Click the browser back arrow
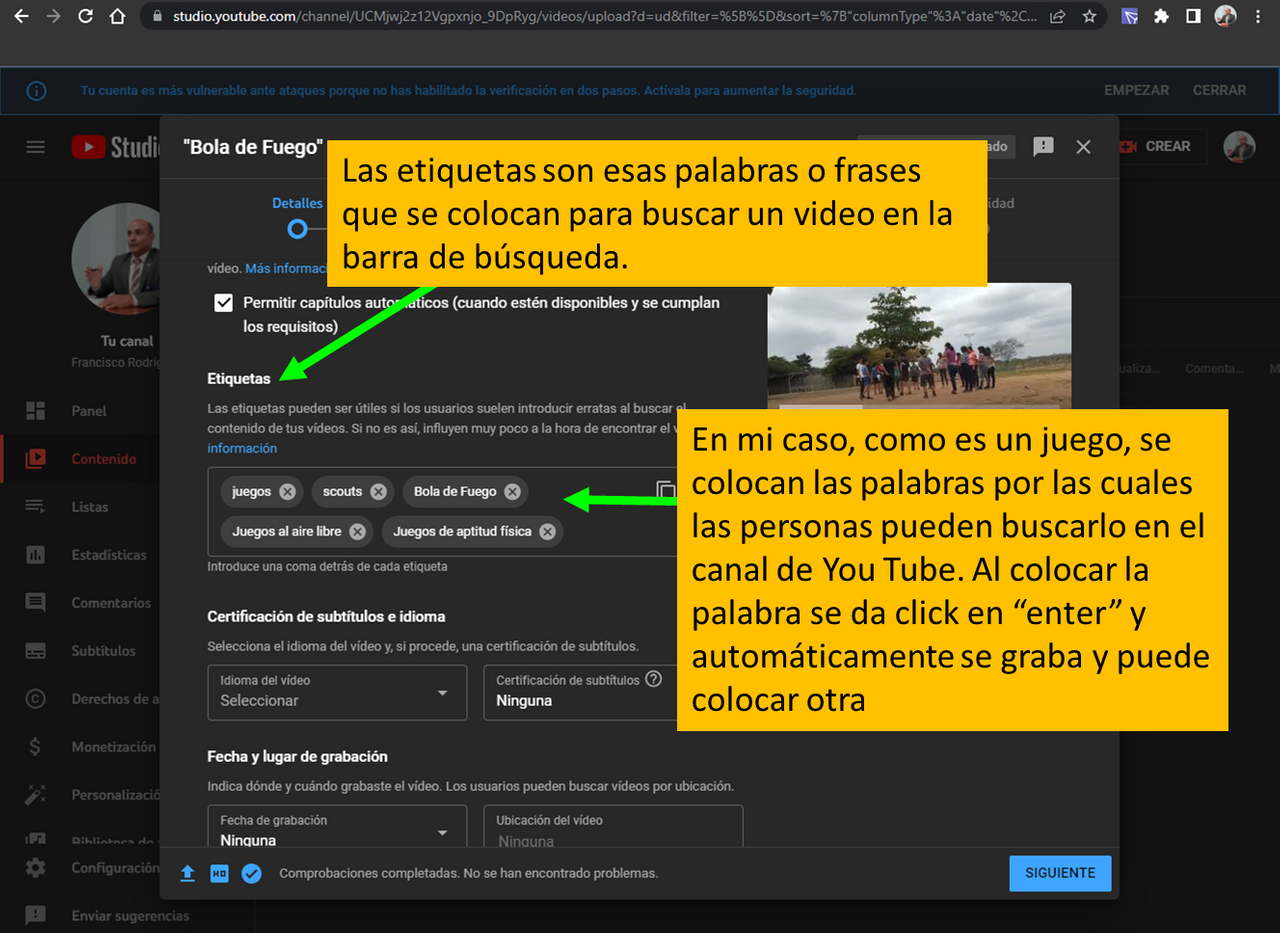The height and width of the screenshot is (933, 1280). pos(22,16)
